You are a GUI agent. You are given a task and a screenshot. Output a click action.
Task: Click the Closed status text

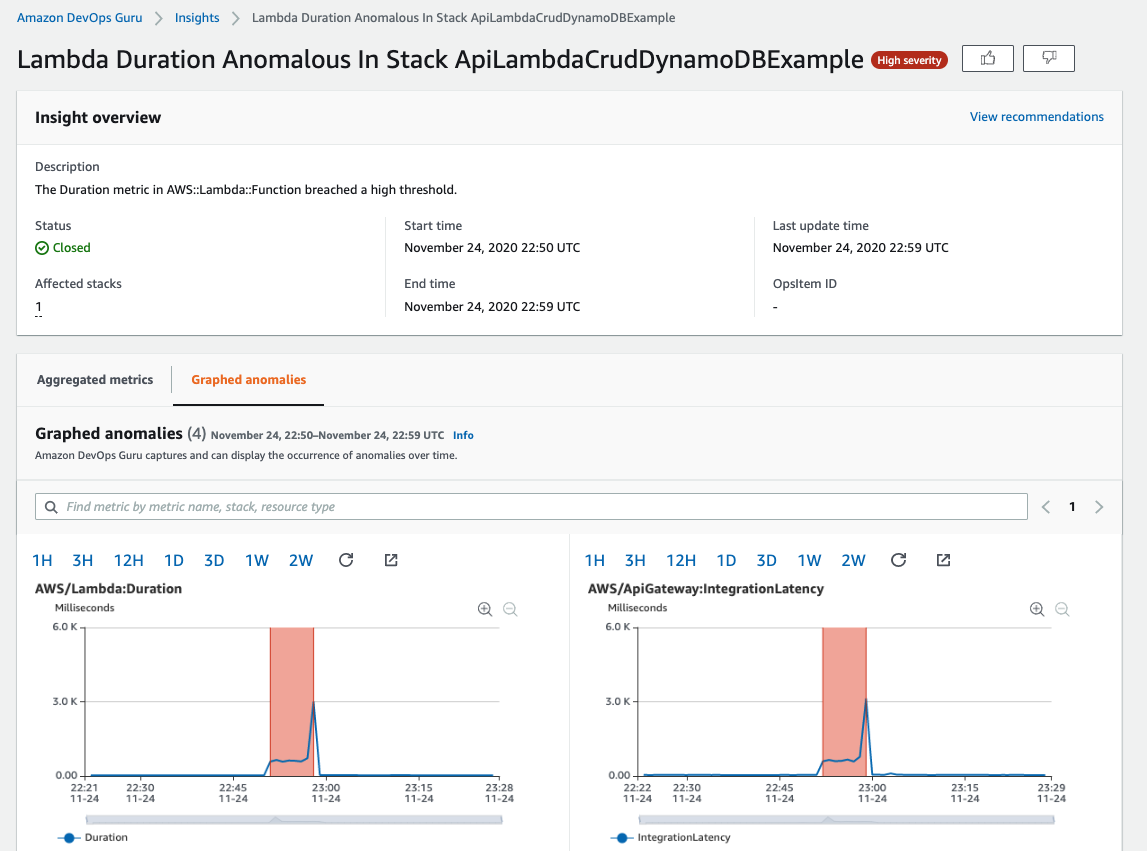coord(72,247)
